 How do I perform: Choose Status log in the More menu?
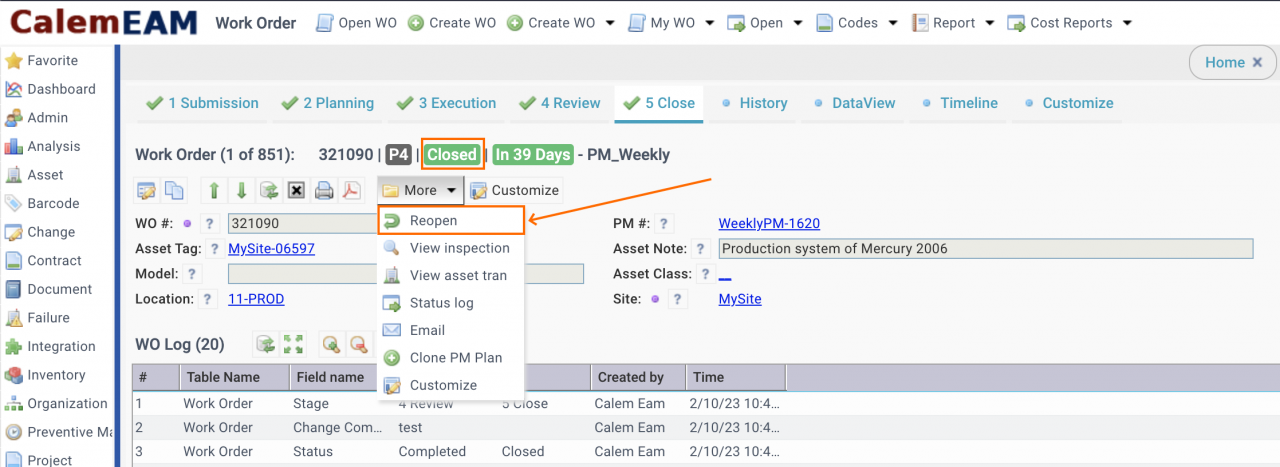pyautogui.click(x=441, y=303)
